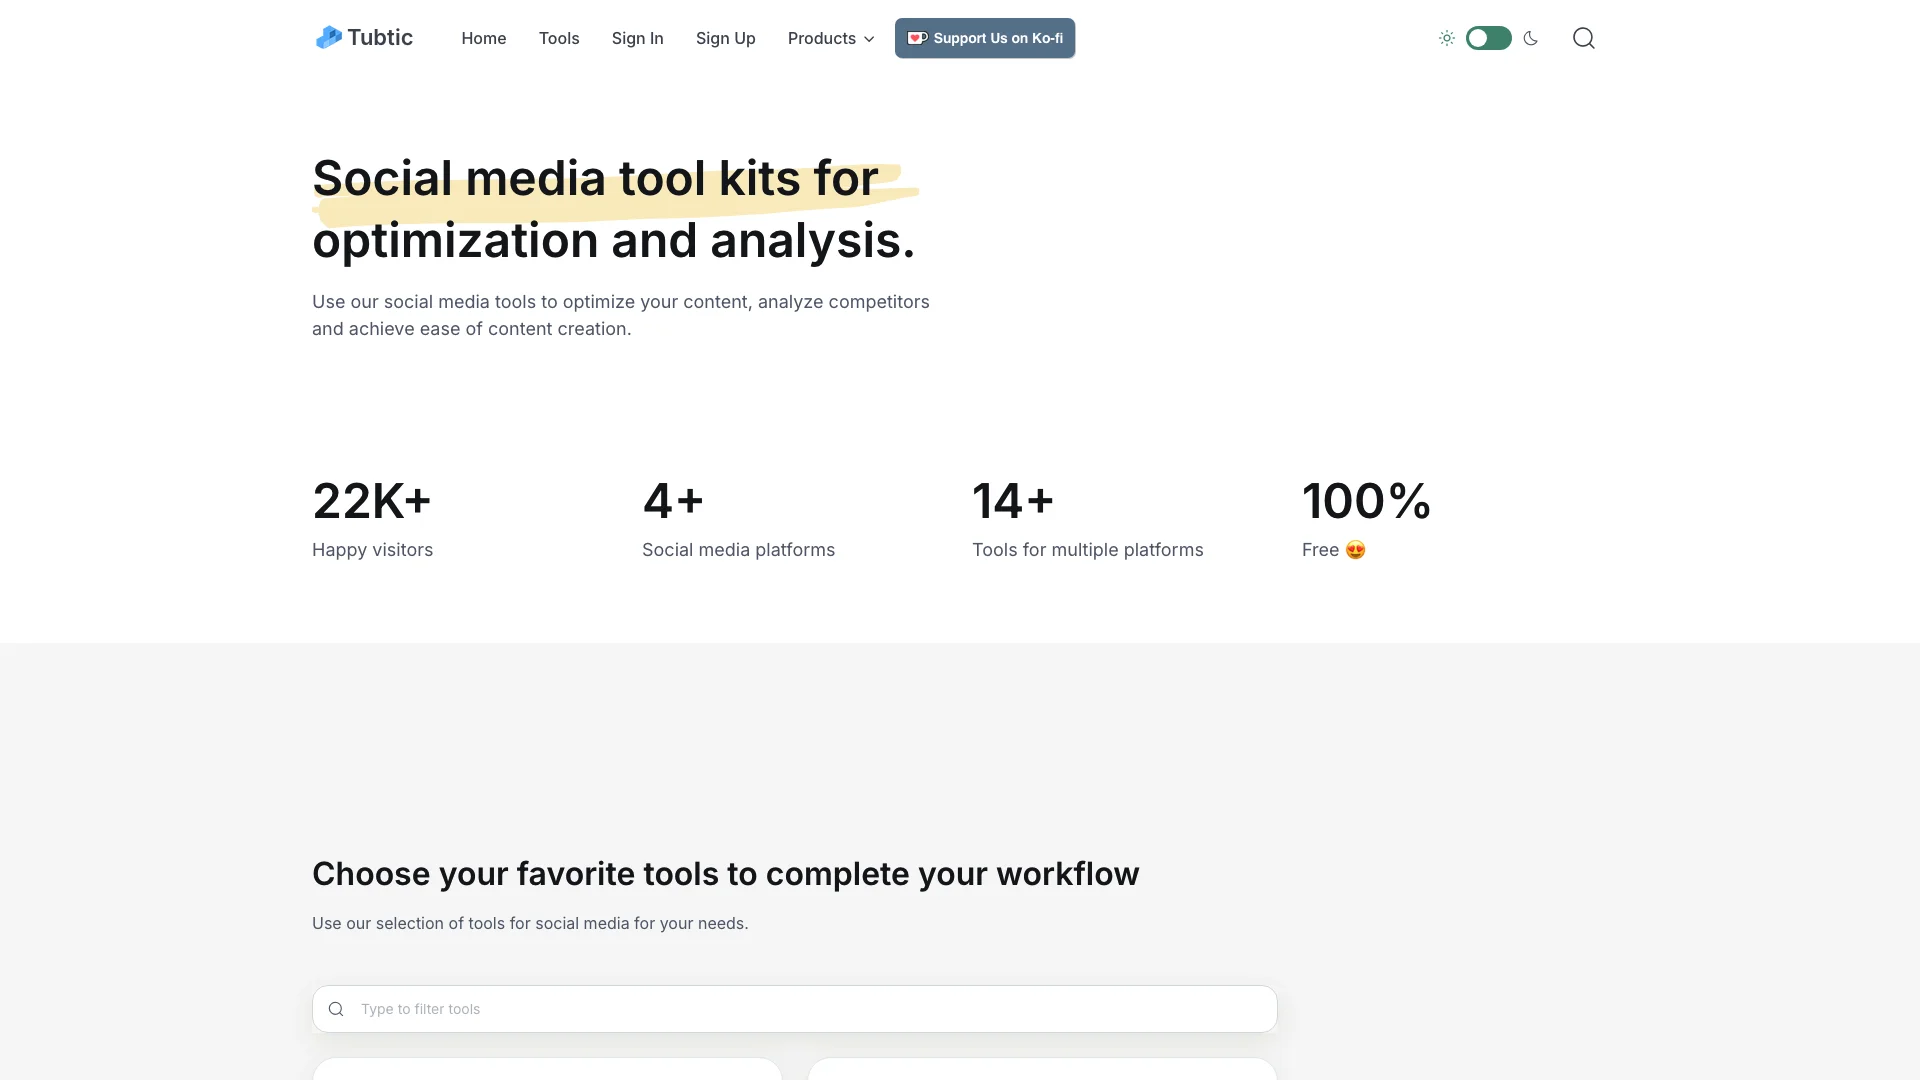Click the 'Social media platforms' label
The height and width of the screenshot is (1080, 1920).
click(738, 550)
